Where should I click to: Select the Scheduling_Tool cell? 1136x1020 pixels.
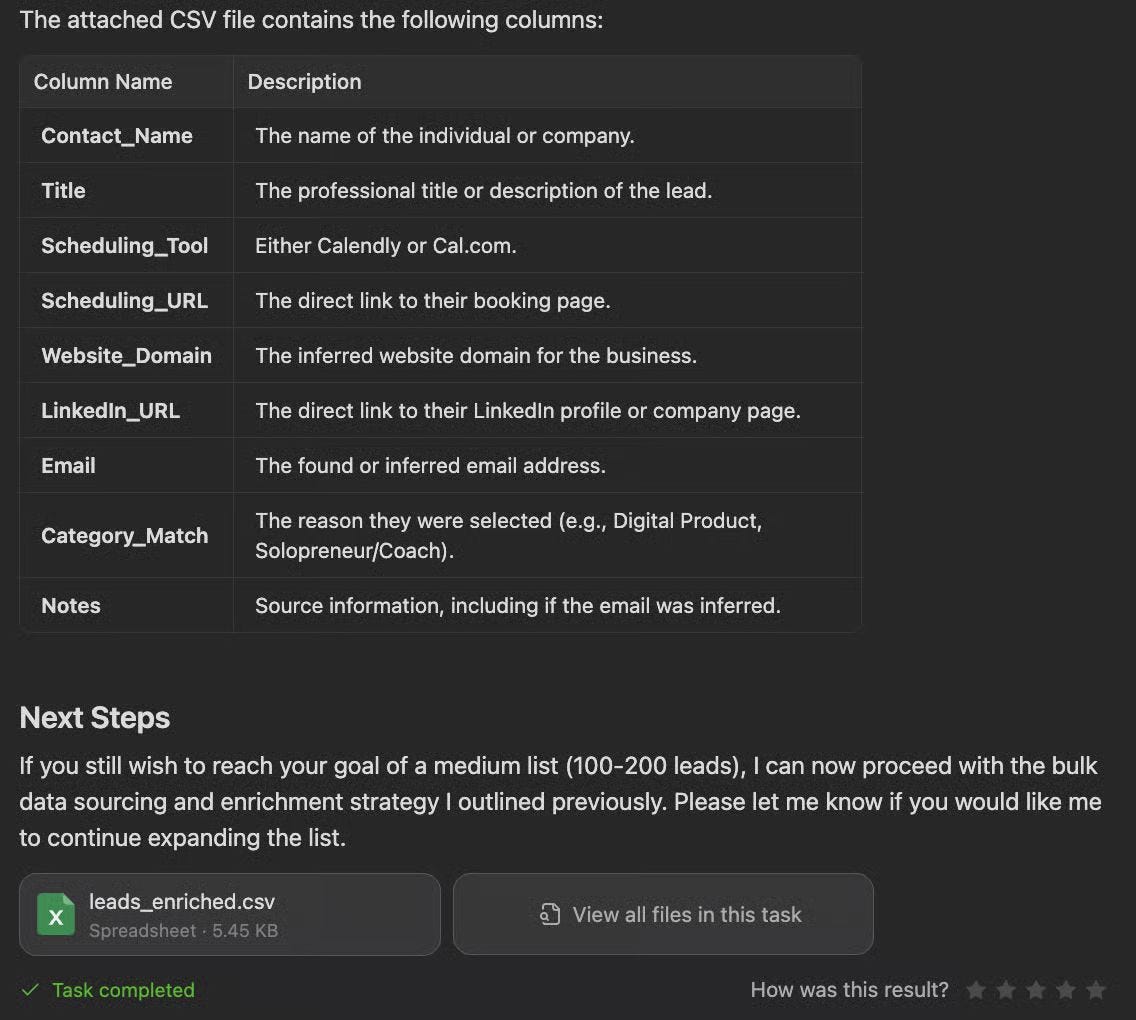125,246
